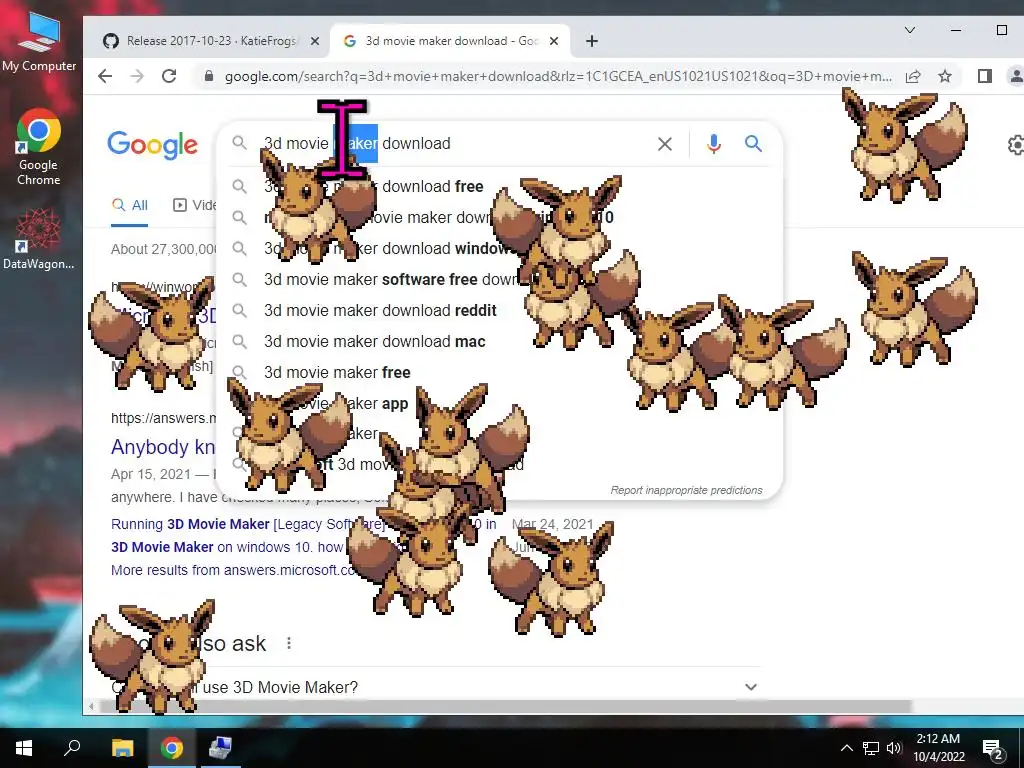Open Anybody kn... answers result link
The image size is (1024, 768).
pyautogui.click(x=163, y=447)
